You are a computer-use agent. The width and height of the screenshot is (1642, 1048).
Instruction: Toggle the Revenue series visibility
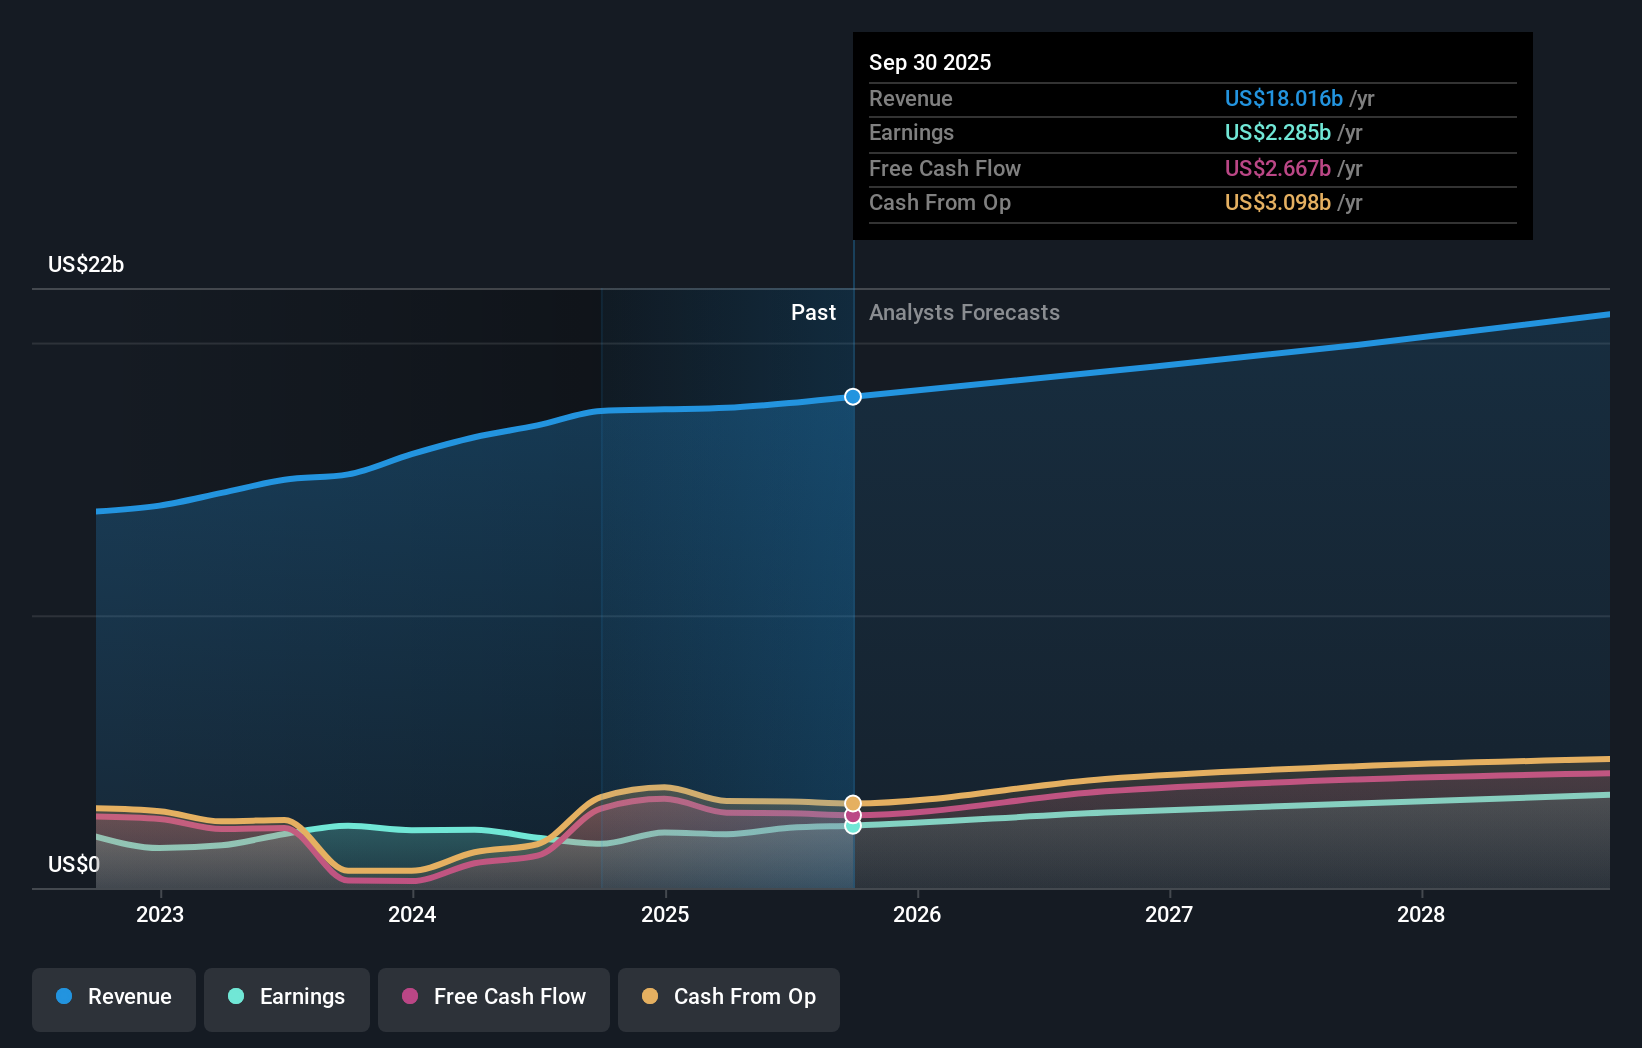pyautogui.click(x=113, y=998)
